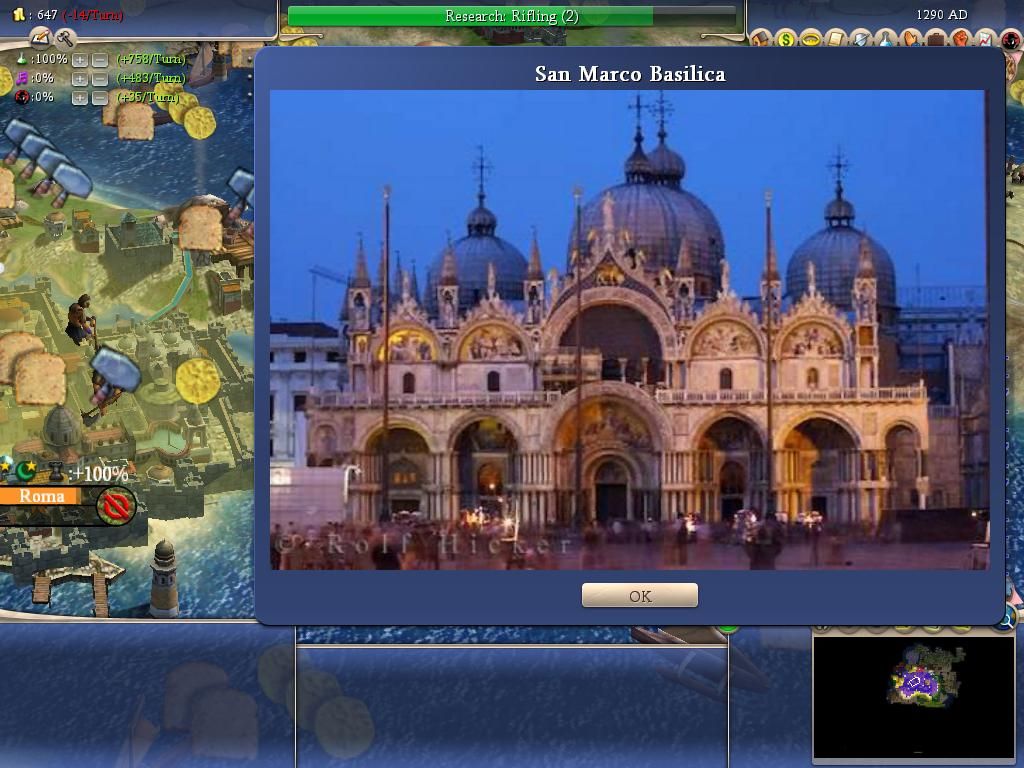The width and height of the screenshot is (1024, 768).
Task: Increase the culture rate with plus
Action: [80, 79]
